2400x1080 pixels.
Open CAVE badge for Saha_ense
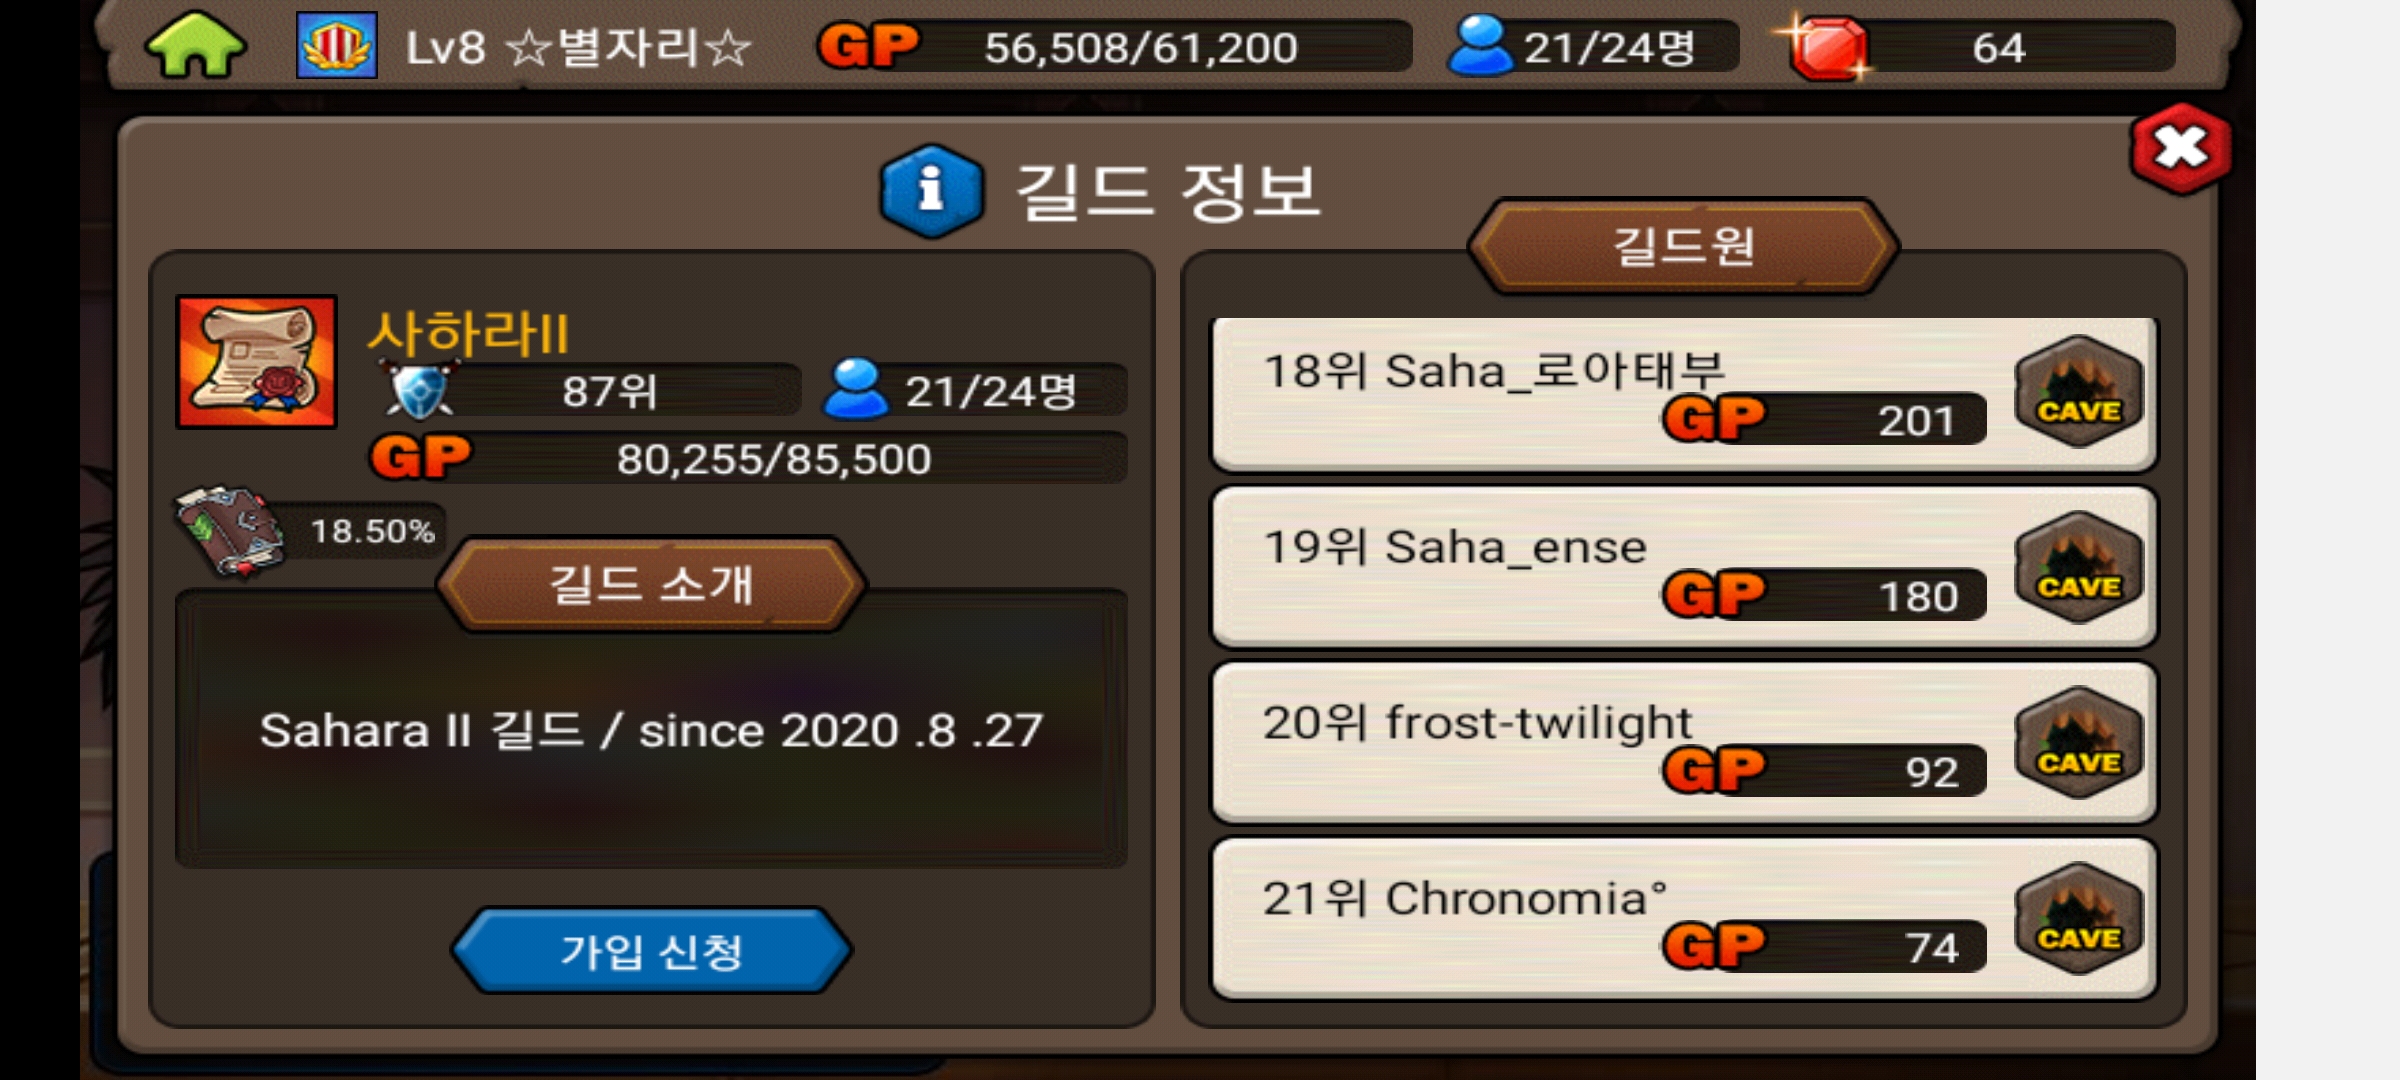point(2078,567)
